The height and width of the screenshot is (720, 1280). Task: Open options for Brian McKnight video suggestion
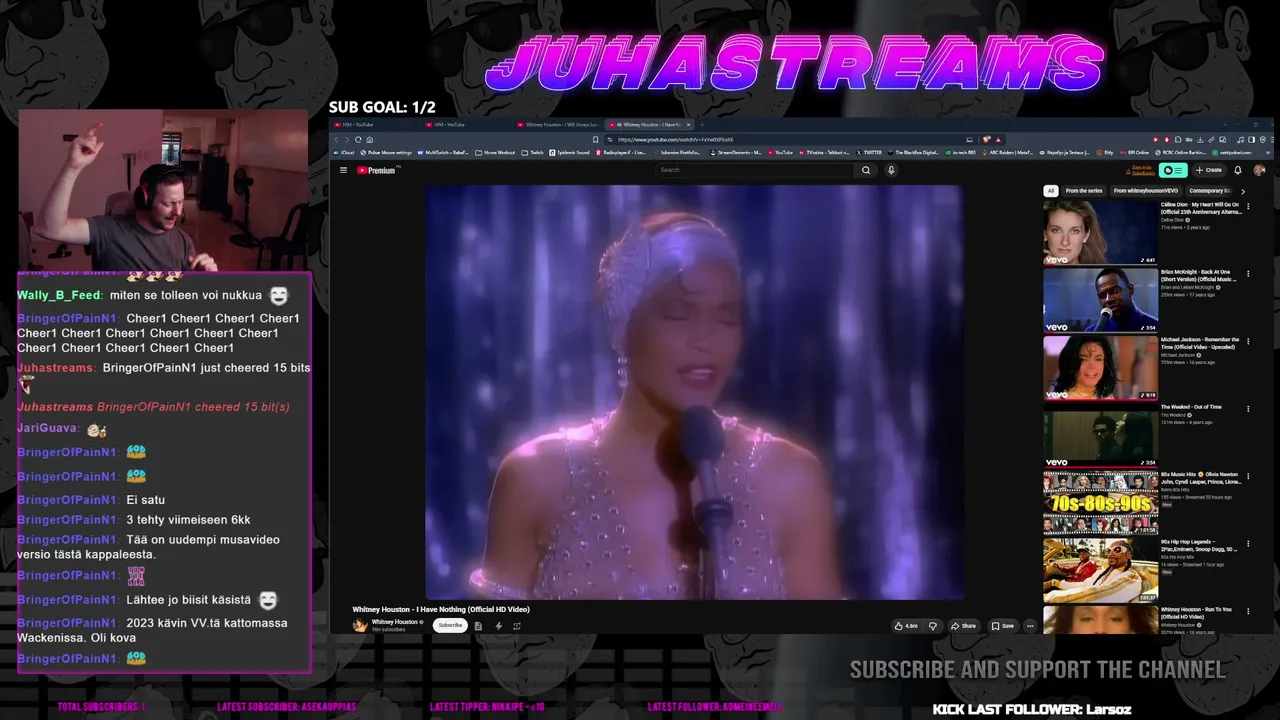[x=1248, y=273]
